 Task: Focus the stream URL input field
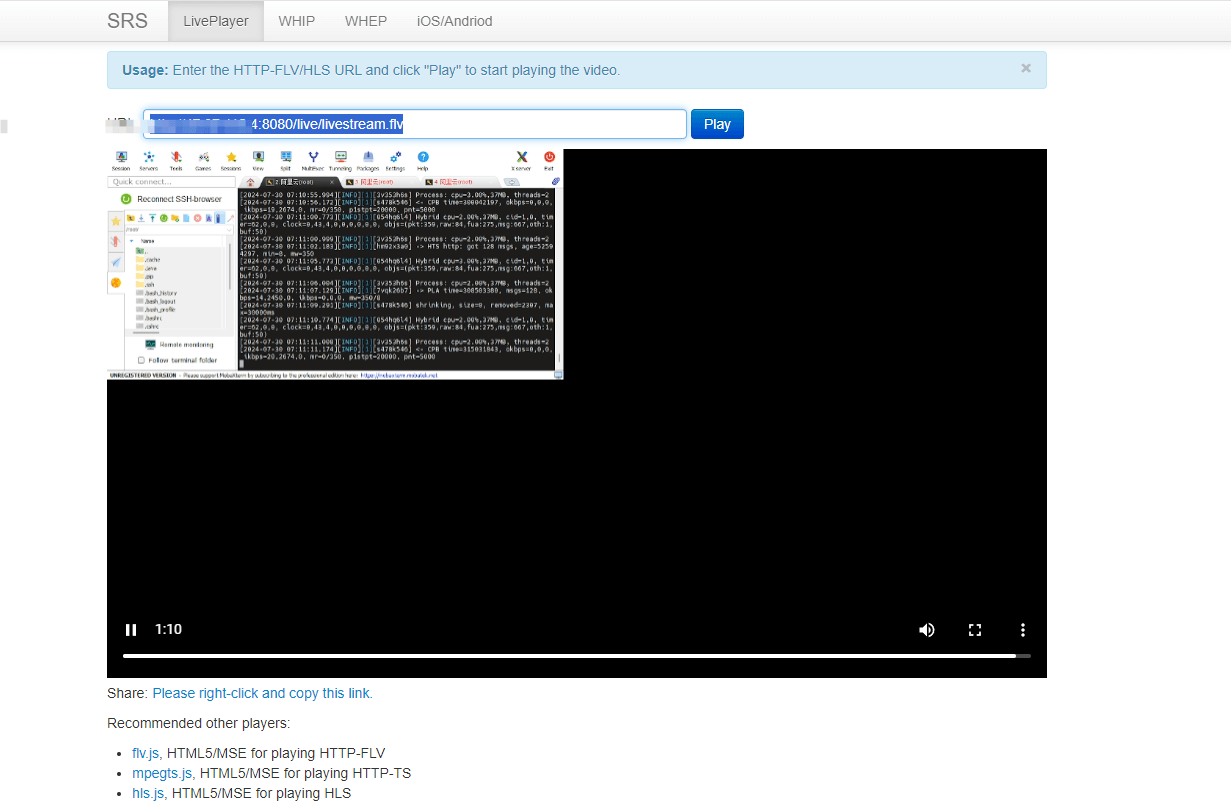414,124
